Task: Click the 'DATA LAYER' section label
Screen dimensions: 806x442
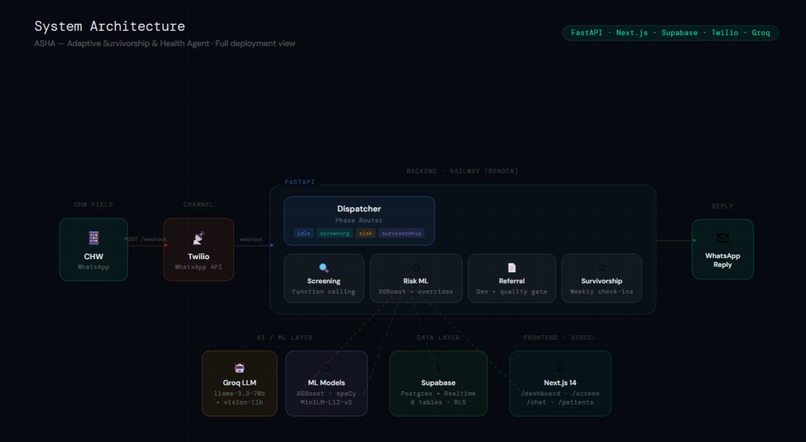Action: (x=438, y=338)
